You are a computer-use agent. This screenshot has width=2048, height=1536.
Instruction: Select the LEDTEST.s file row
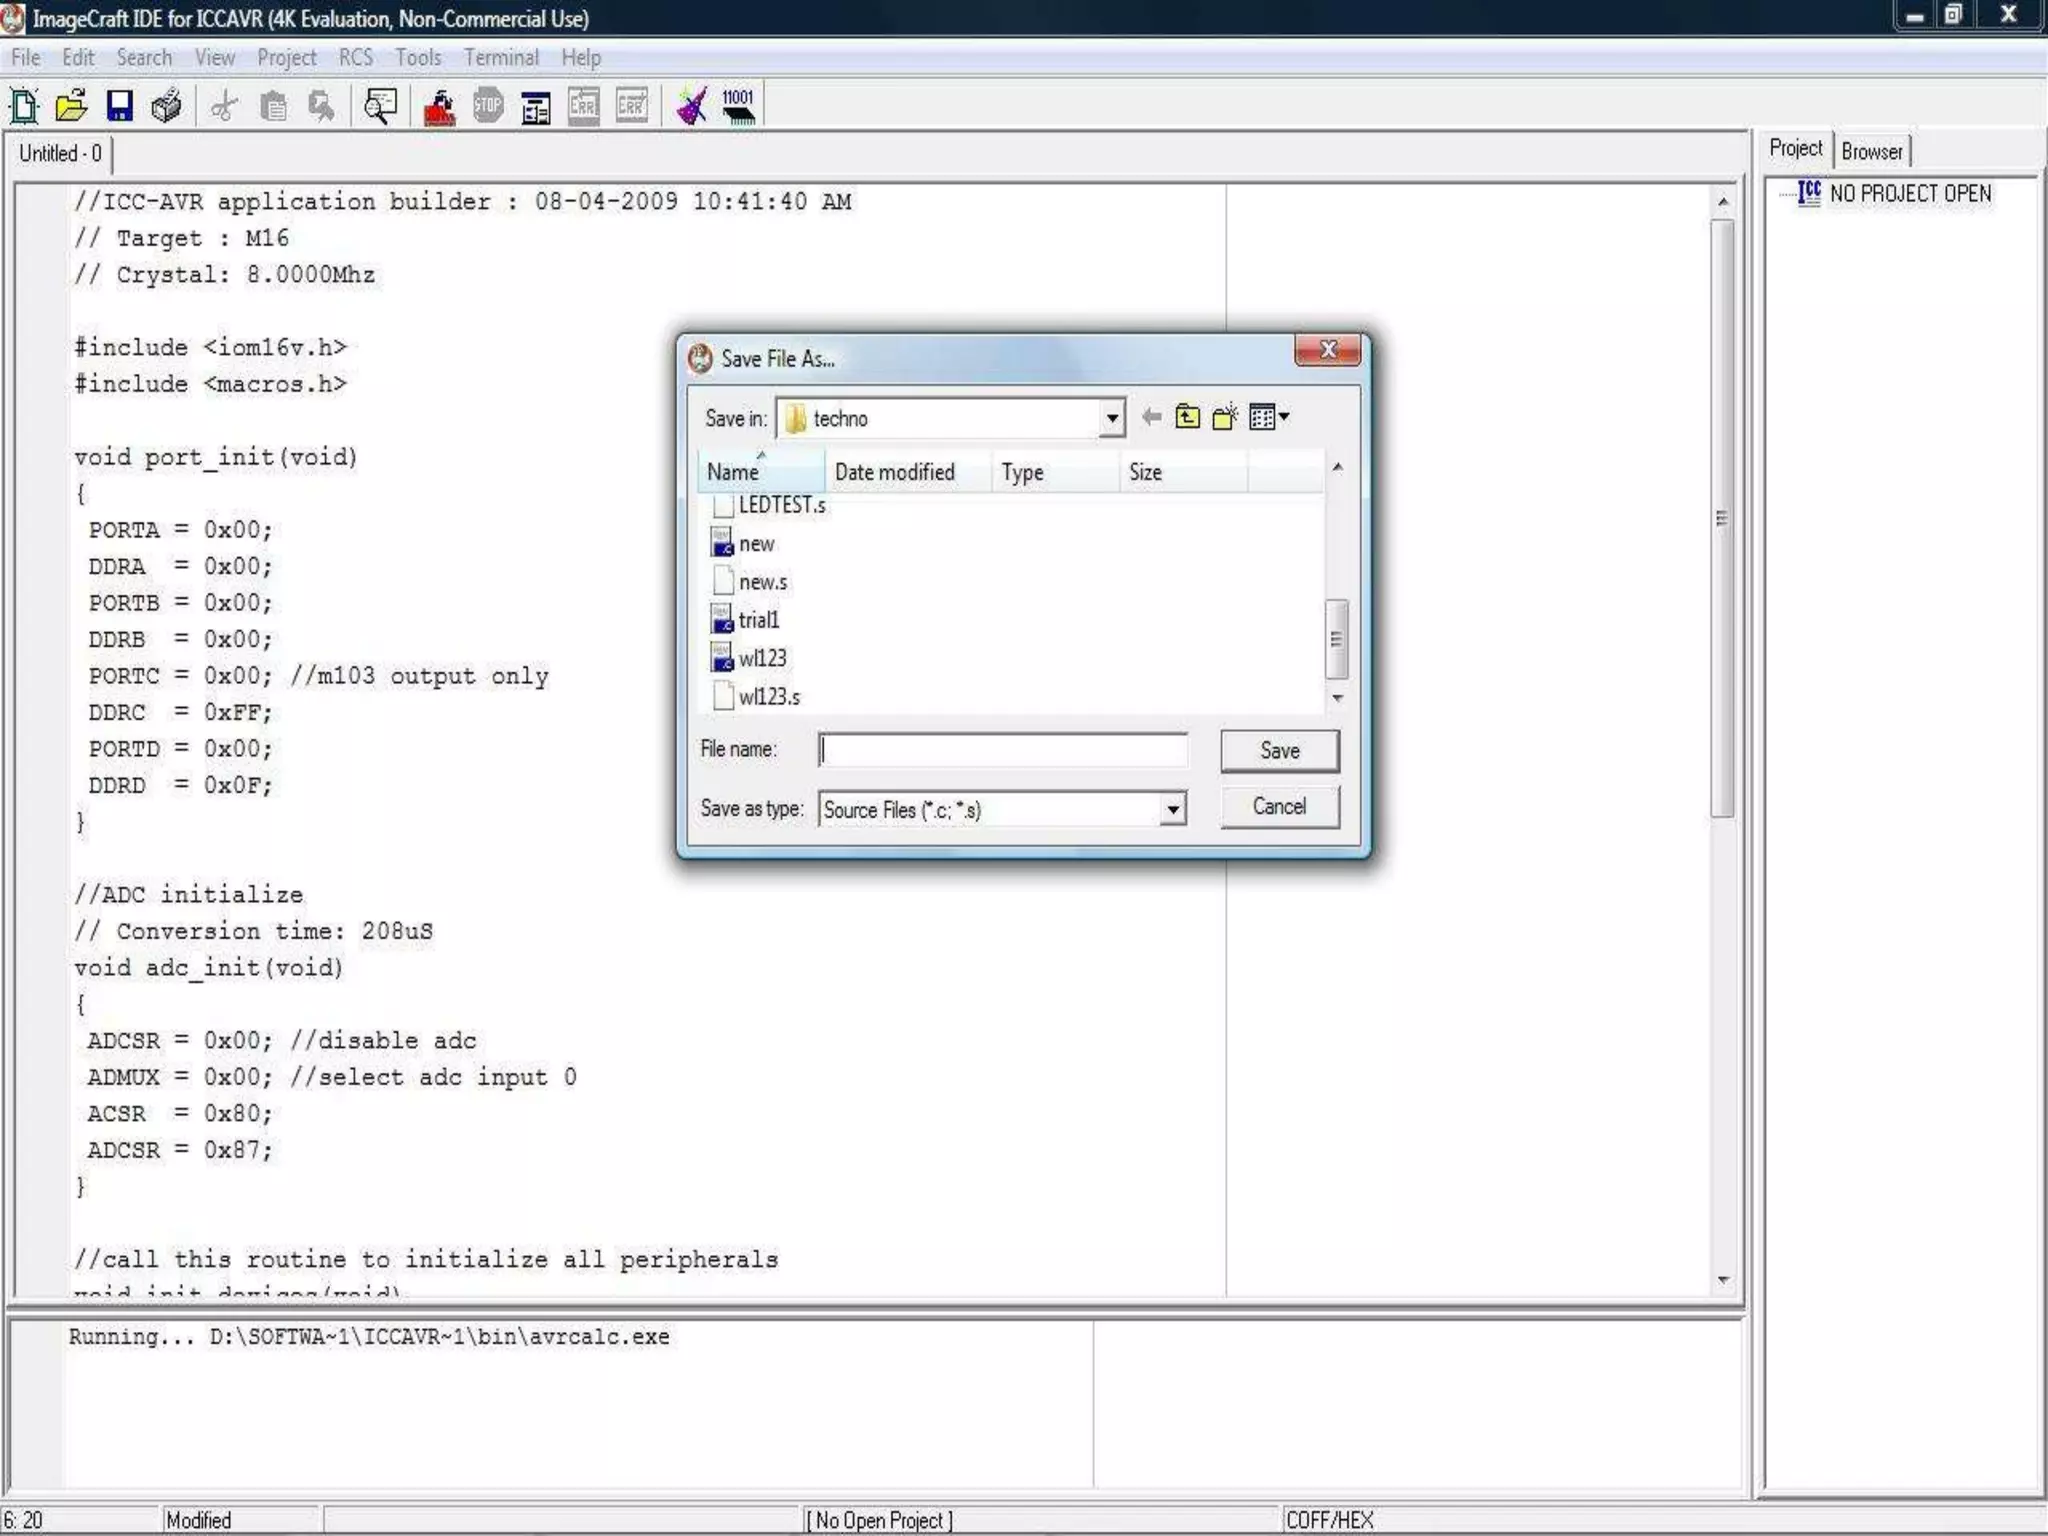(769, 505)
